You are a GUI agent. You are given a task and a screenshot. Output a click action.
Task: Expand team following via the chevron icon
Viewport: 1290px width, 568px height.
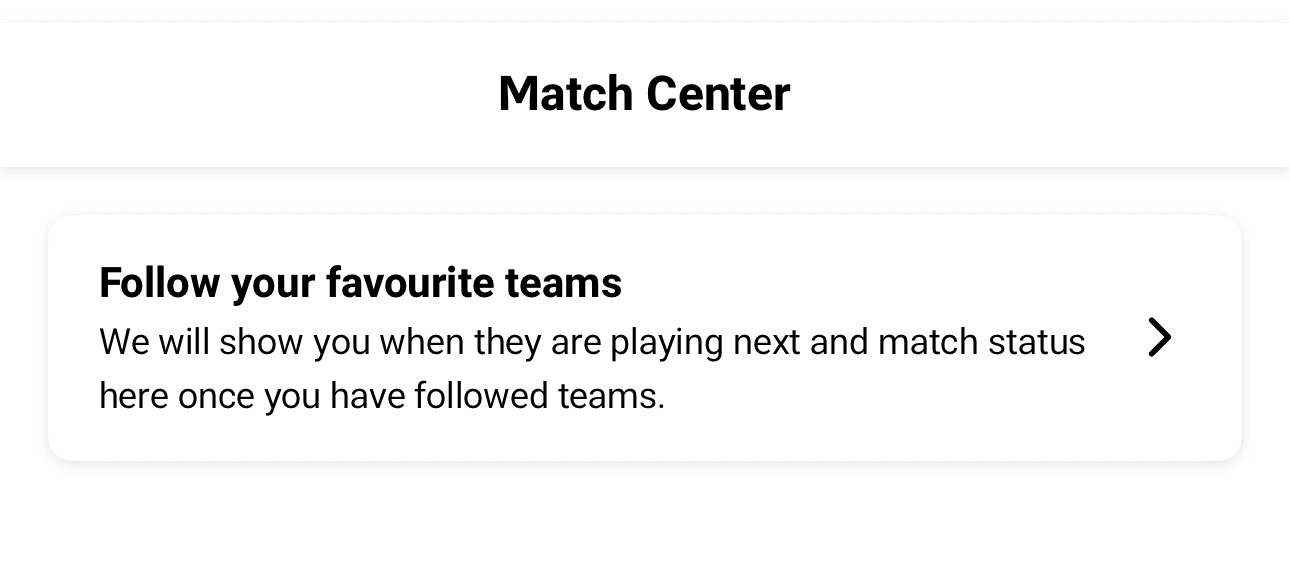pos(1158,338)
